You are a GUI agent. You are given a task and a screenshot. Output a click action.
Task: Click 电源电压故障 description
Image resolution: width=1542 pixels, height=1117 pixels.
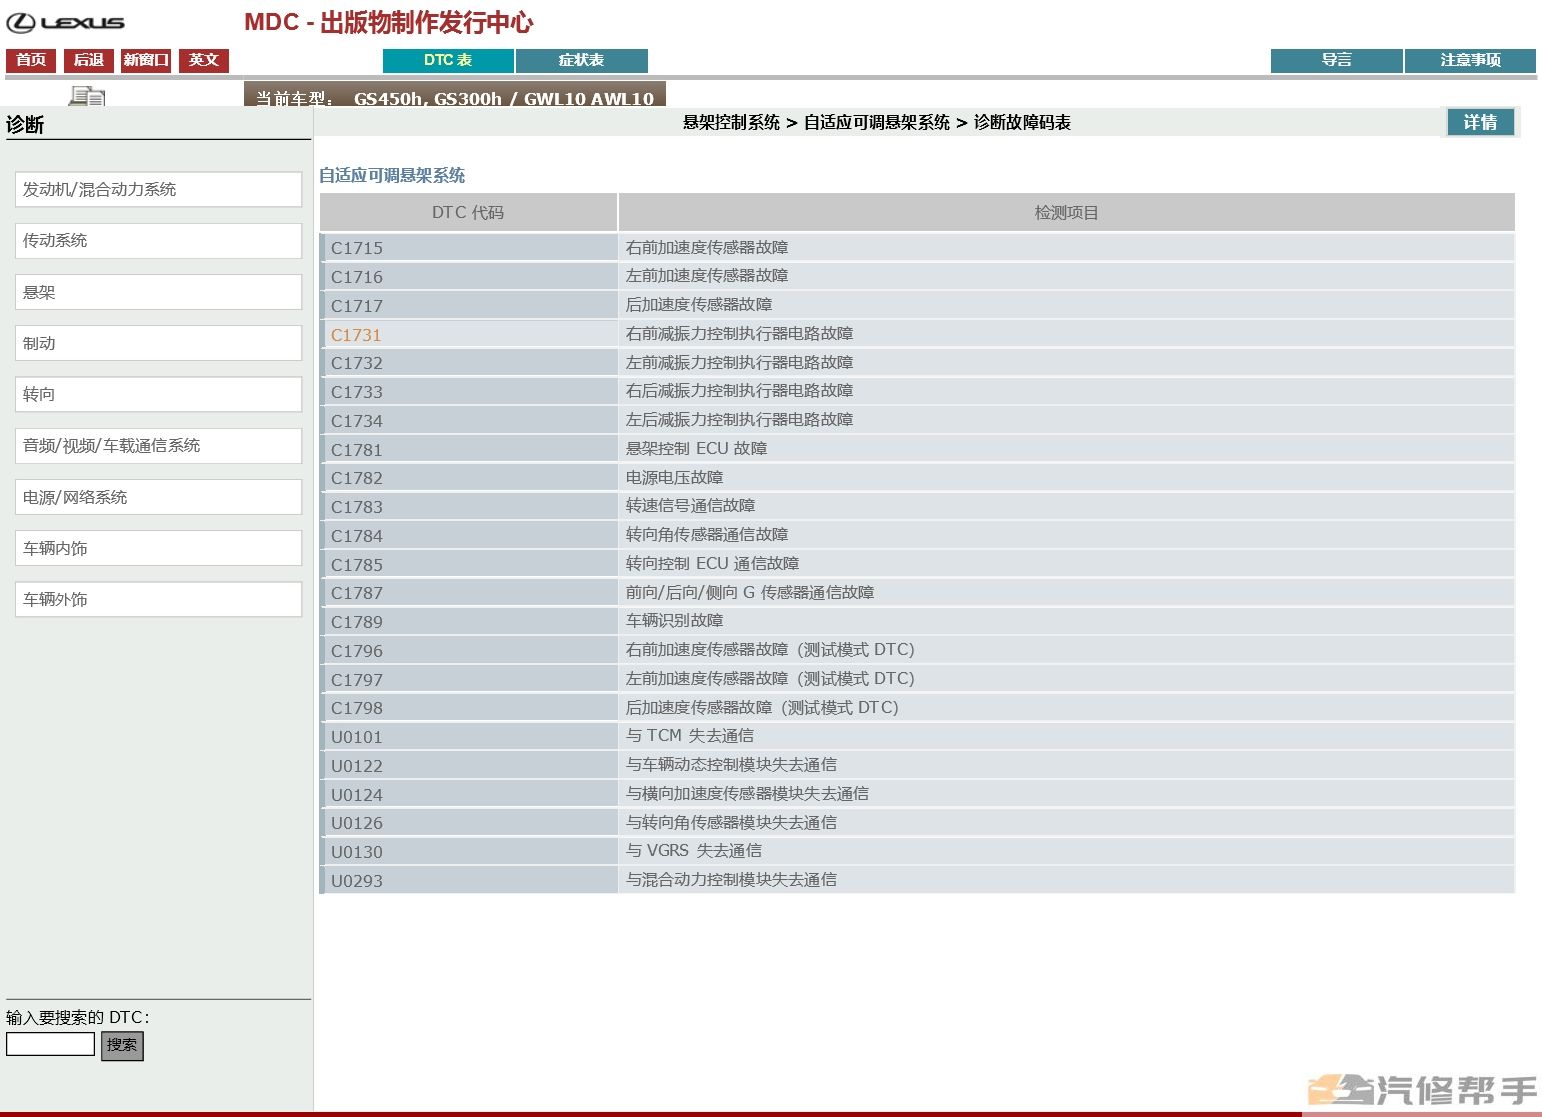click(675, 477)
